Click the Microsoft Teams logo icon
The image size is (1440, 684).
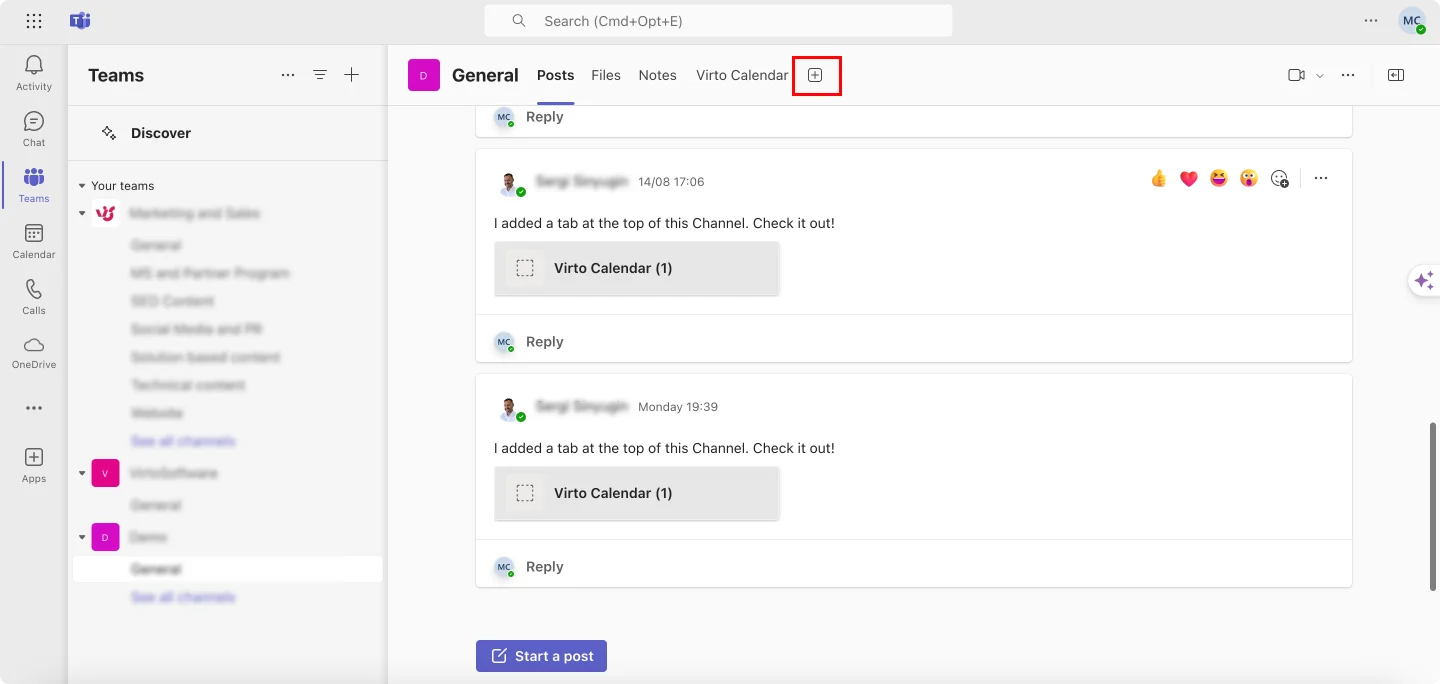(x=80, y=21)
